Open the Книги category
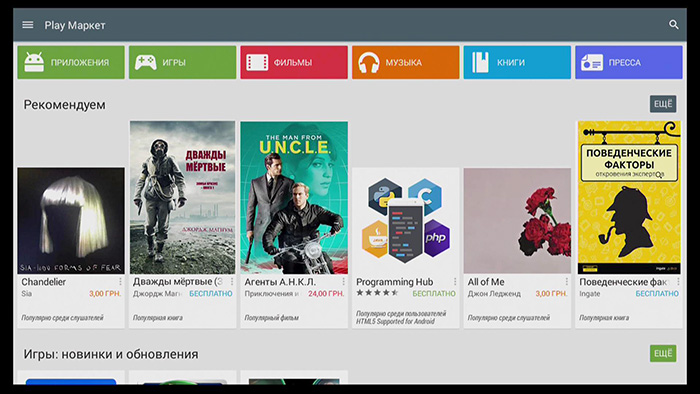 tap(517, 62)
